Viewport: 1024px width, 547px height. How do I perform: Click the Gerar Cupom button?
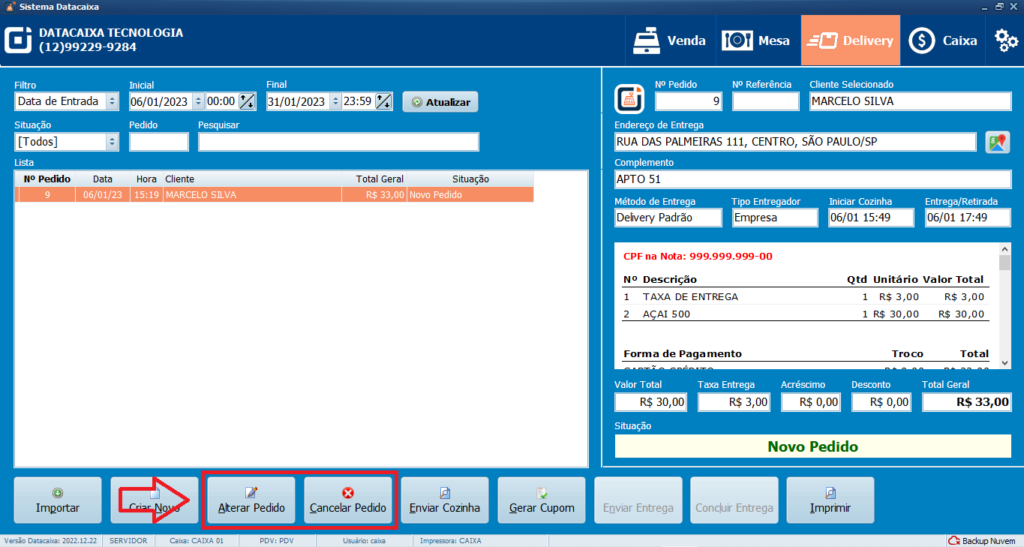point(541,500)
